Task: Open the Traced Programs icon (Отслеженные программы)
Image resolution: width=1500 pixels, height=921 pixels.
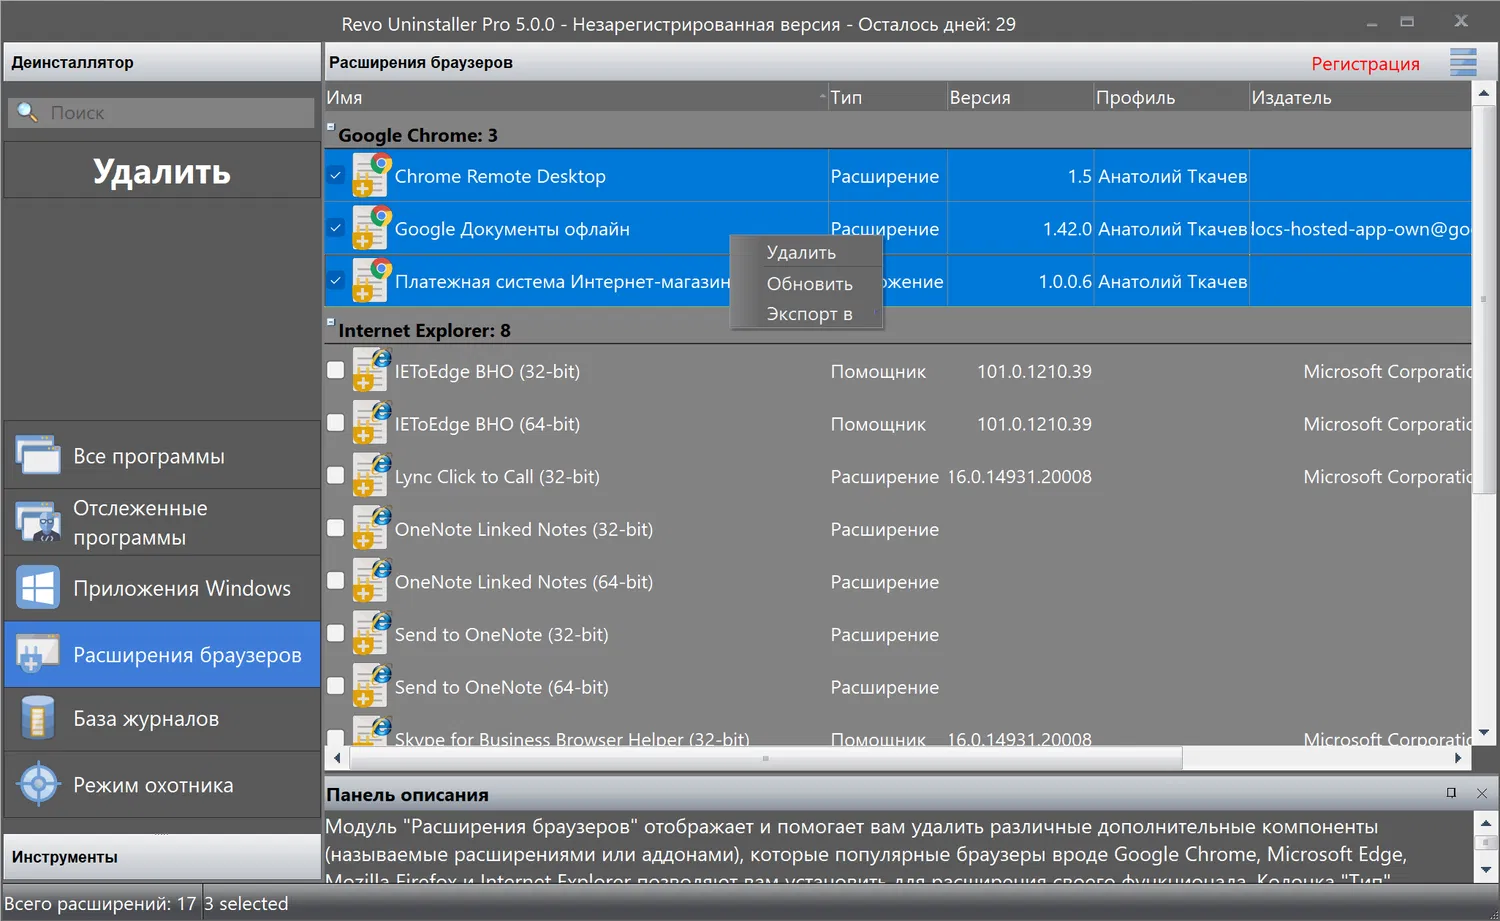Action: pos(38,522)
